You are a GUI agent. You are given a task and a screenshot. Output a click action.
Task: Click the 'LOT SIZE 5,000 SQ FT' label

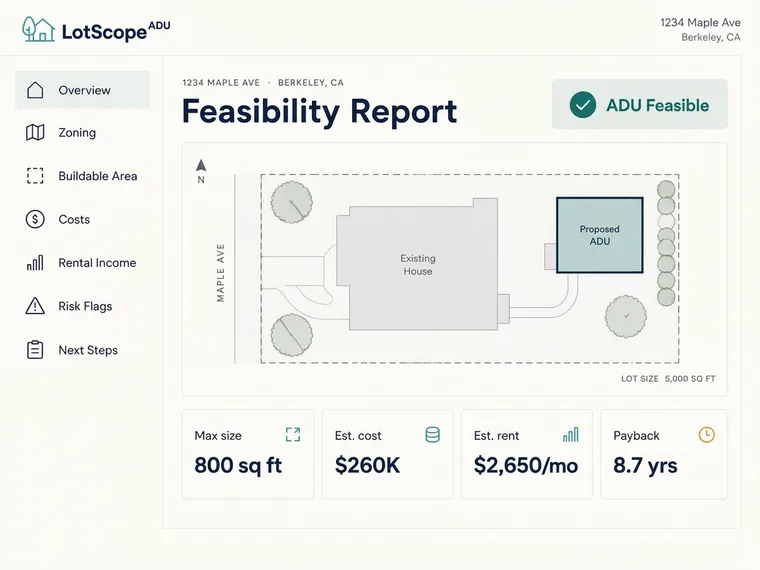click(x=668, y=379)
